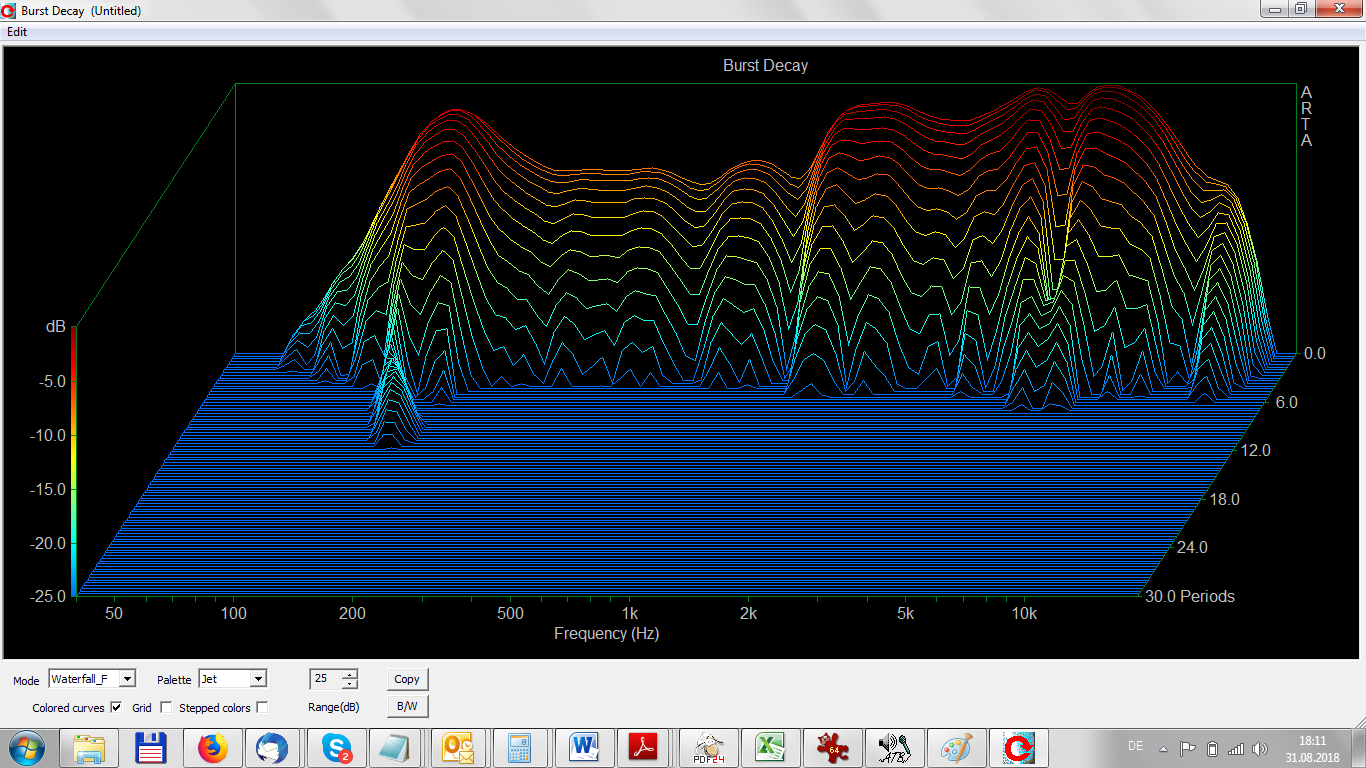Uncheck the Colored curves checkbox

[x=116, y=708]
